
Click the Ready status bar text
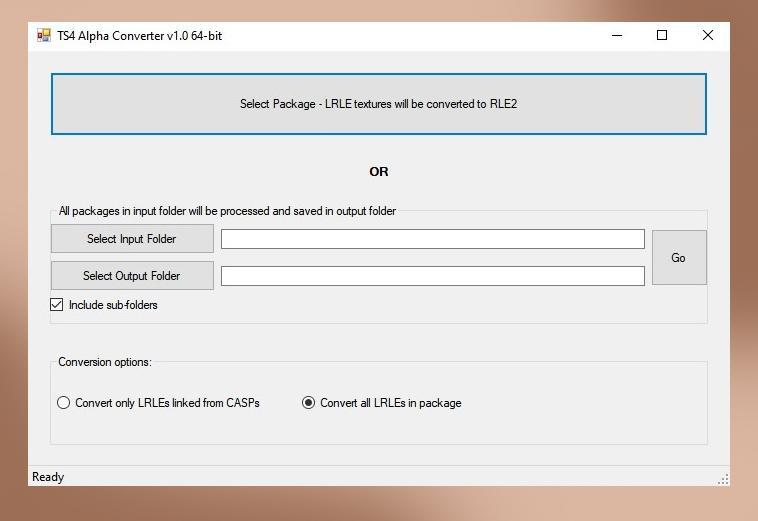48,477
